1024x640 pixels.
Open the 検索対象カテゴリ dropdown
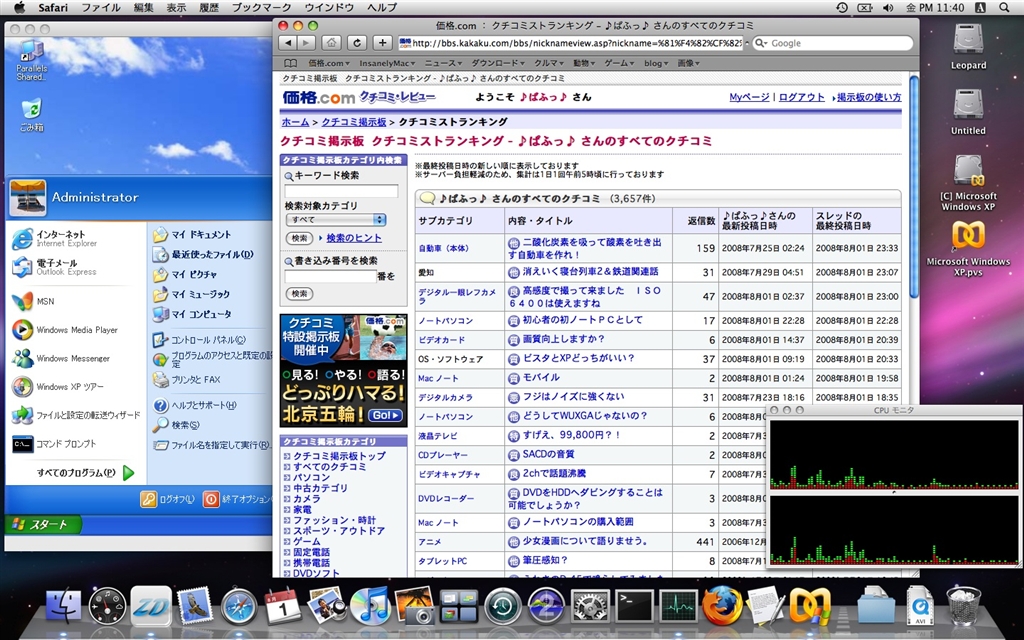pyautogui.click(x=336, y=219)
